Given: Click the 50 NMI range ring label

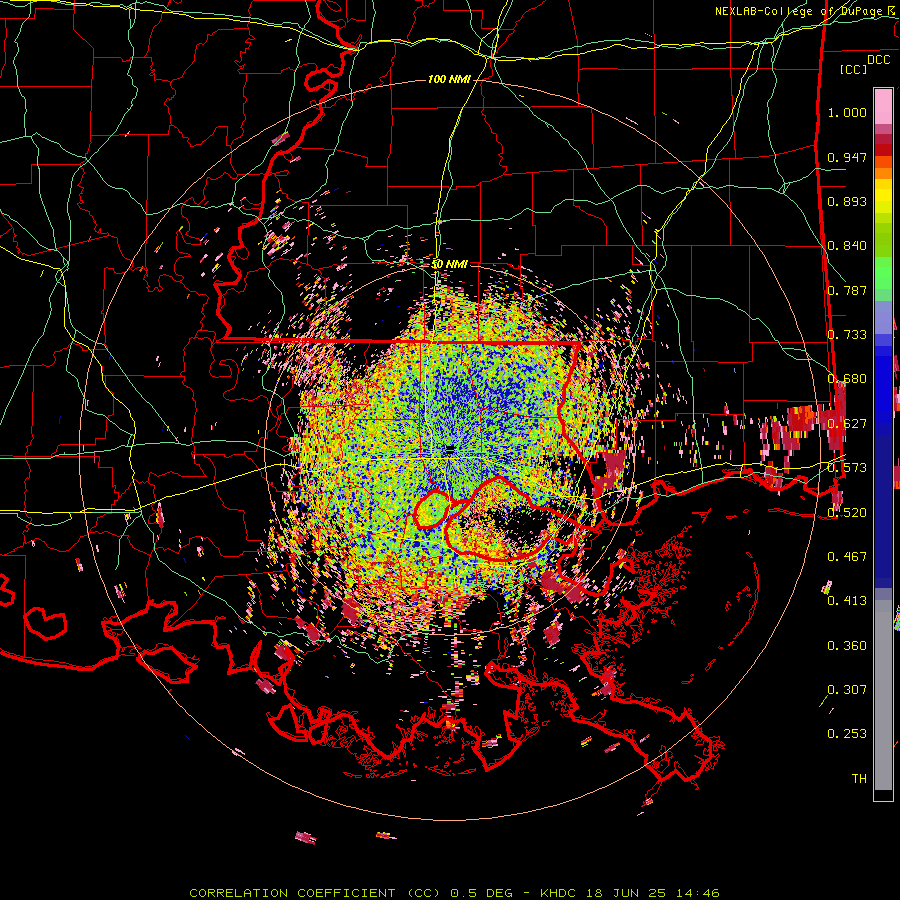Looking at the screenshot, I should (x=449, y=264).
